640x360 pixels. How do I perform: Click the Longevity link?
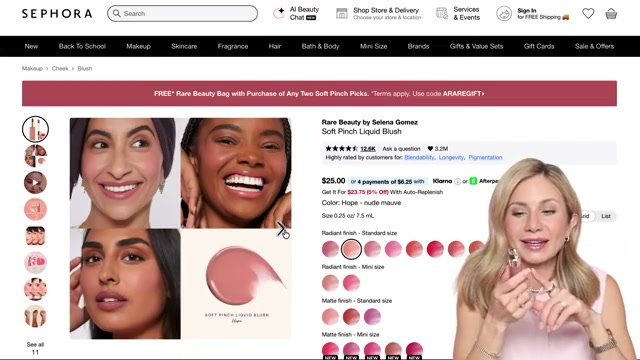tap(451, 158)
